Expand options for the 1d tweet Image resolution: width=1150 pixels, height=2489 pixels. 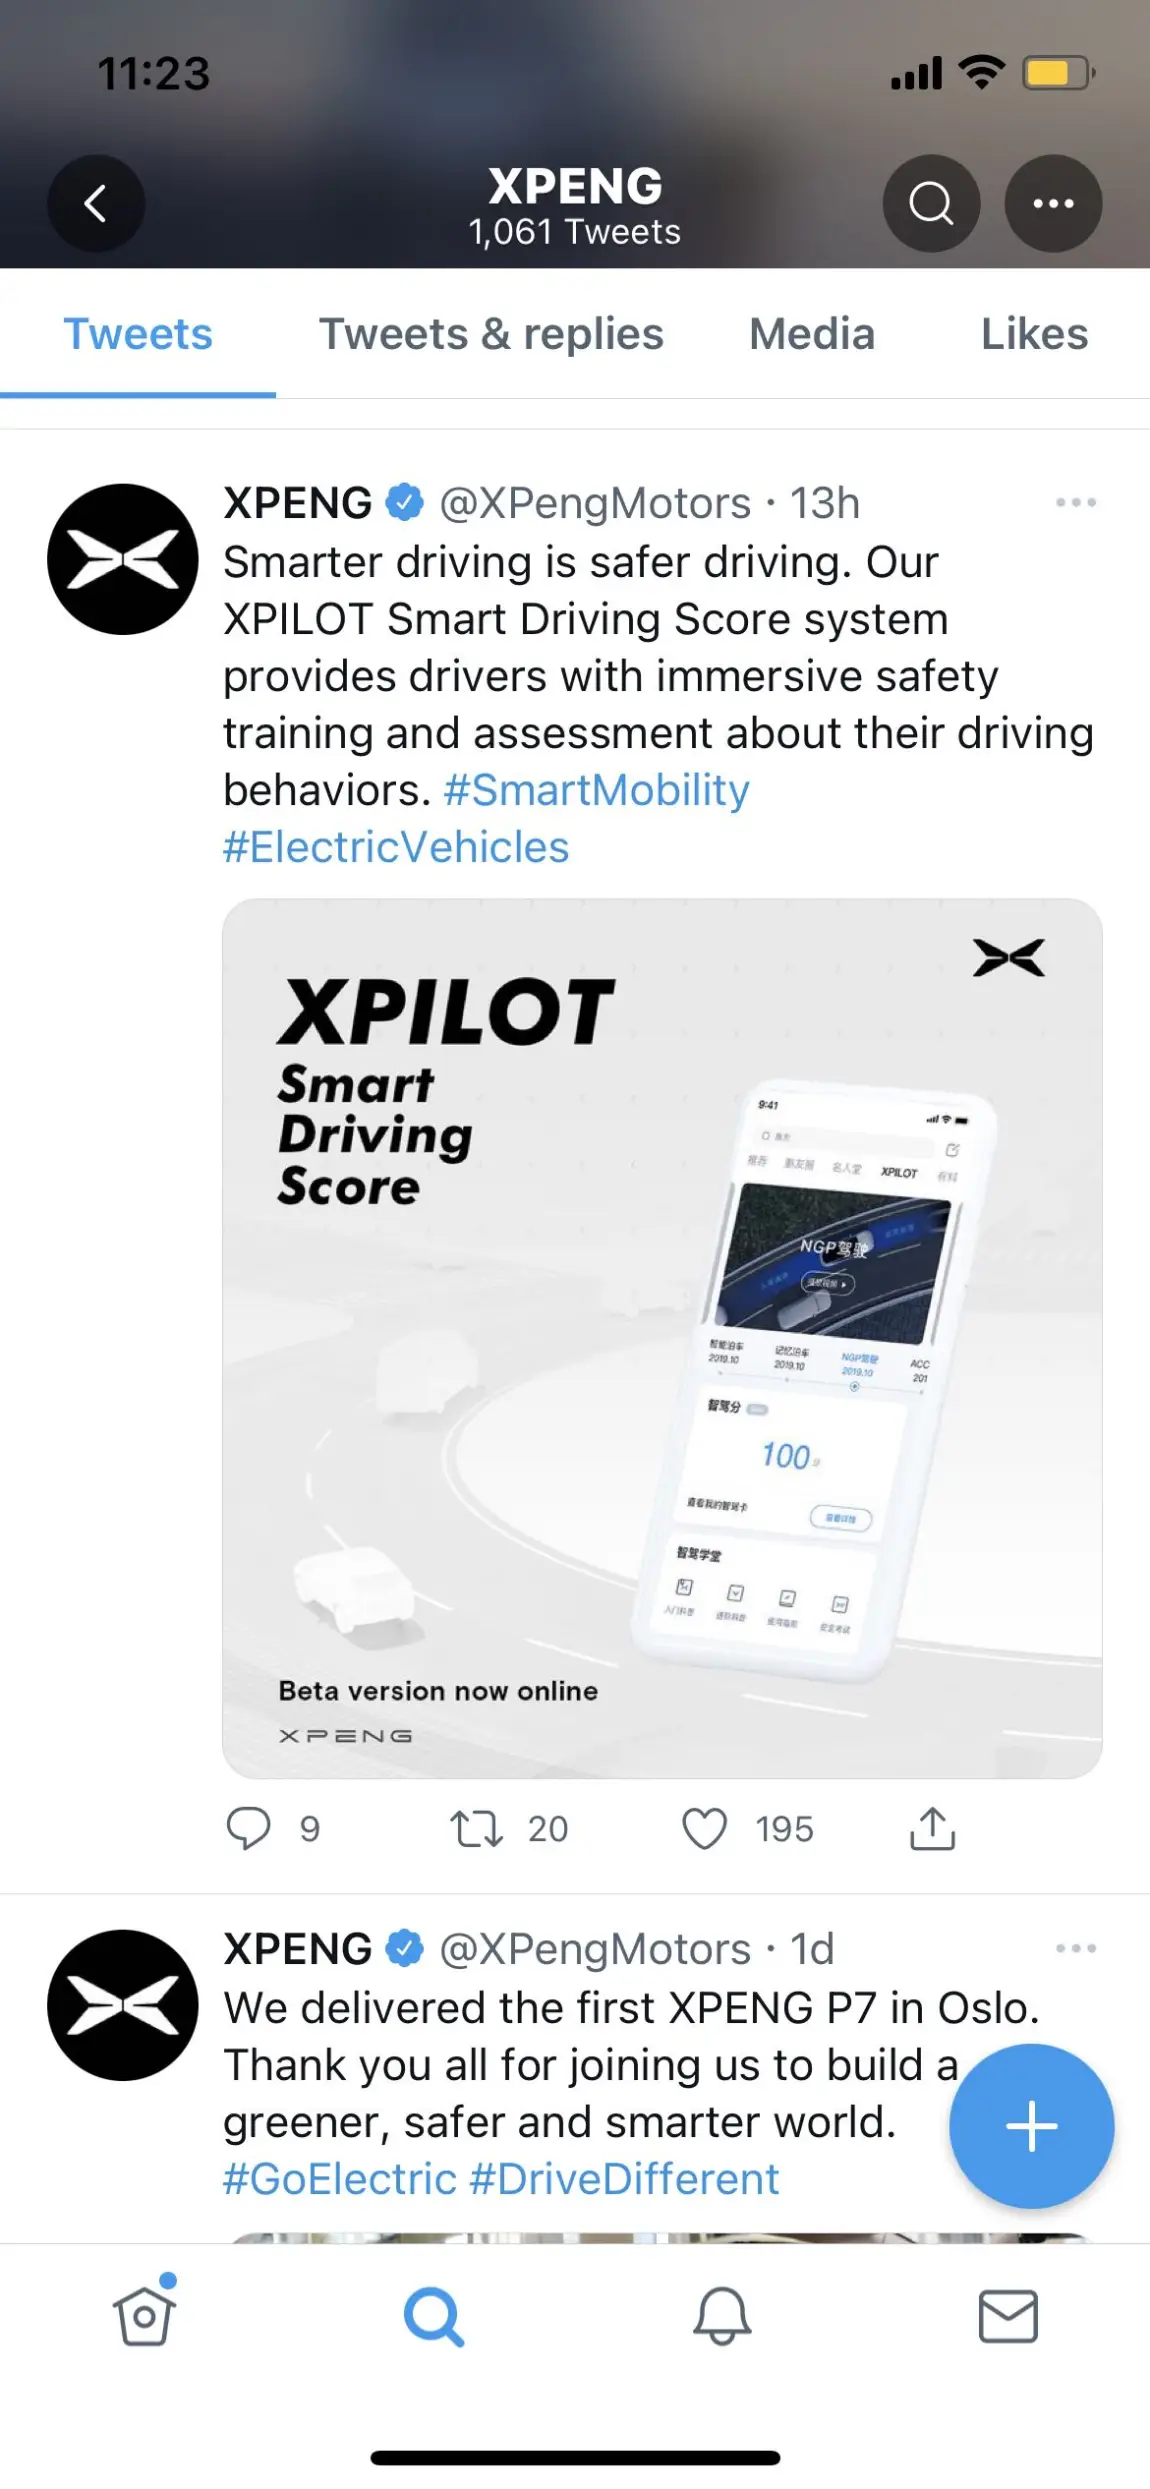point(1076,1949)
